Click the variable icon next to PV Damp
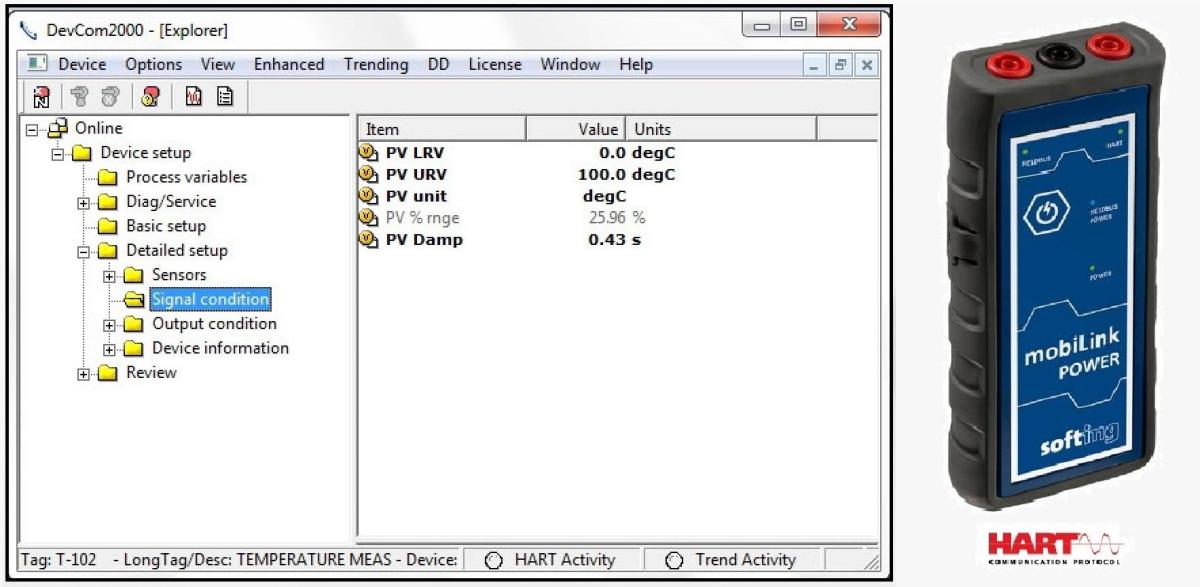The height and width of the screenshot is (587, 1200). [367, 240]
